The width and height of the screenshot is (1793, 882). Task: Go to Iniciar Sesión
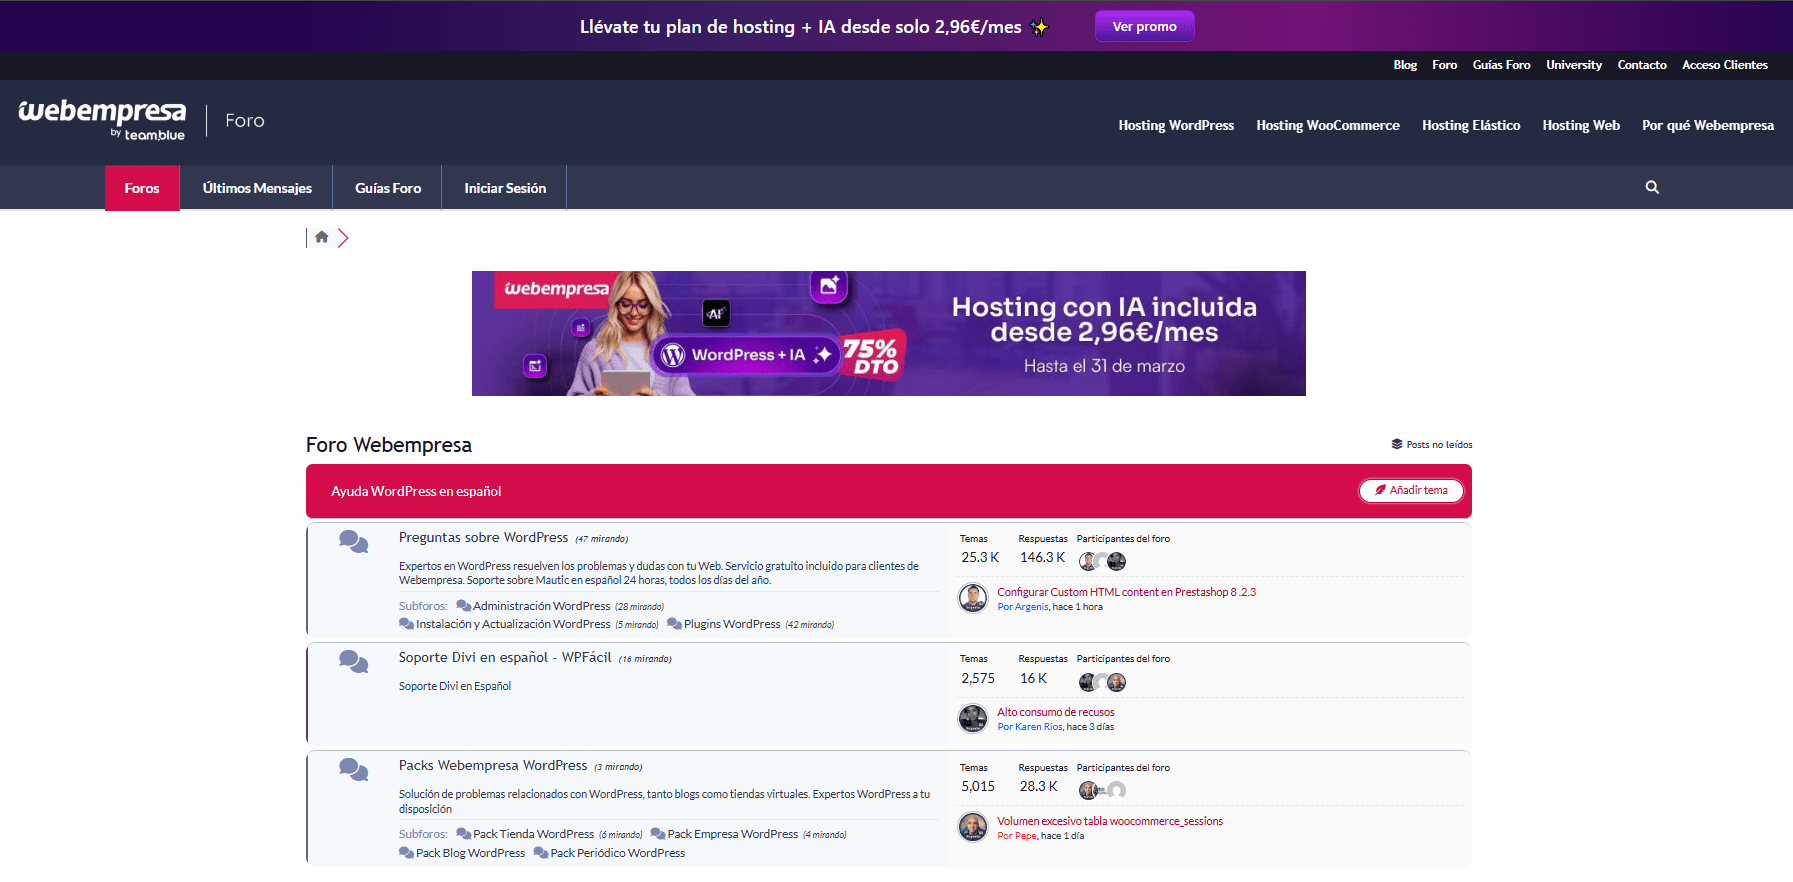(x=505, y=188)
